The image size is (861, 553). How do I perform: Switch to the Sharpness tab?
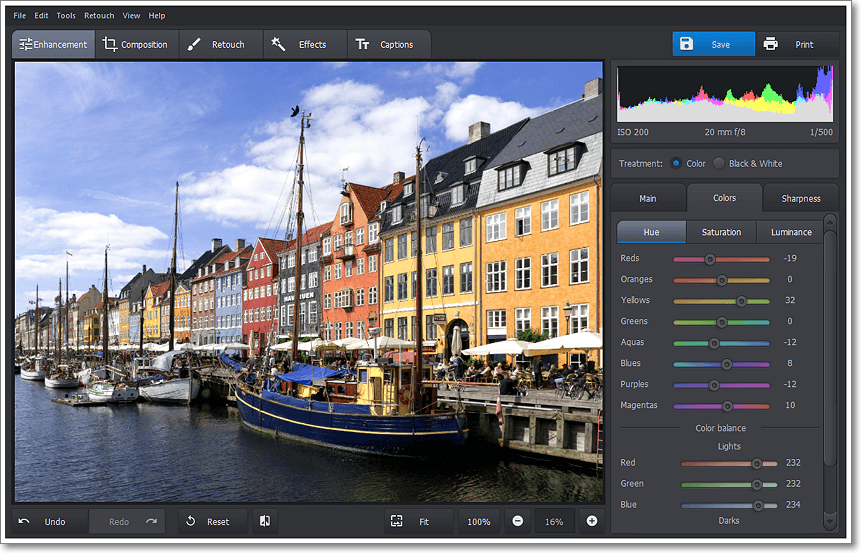(800, 198)
